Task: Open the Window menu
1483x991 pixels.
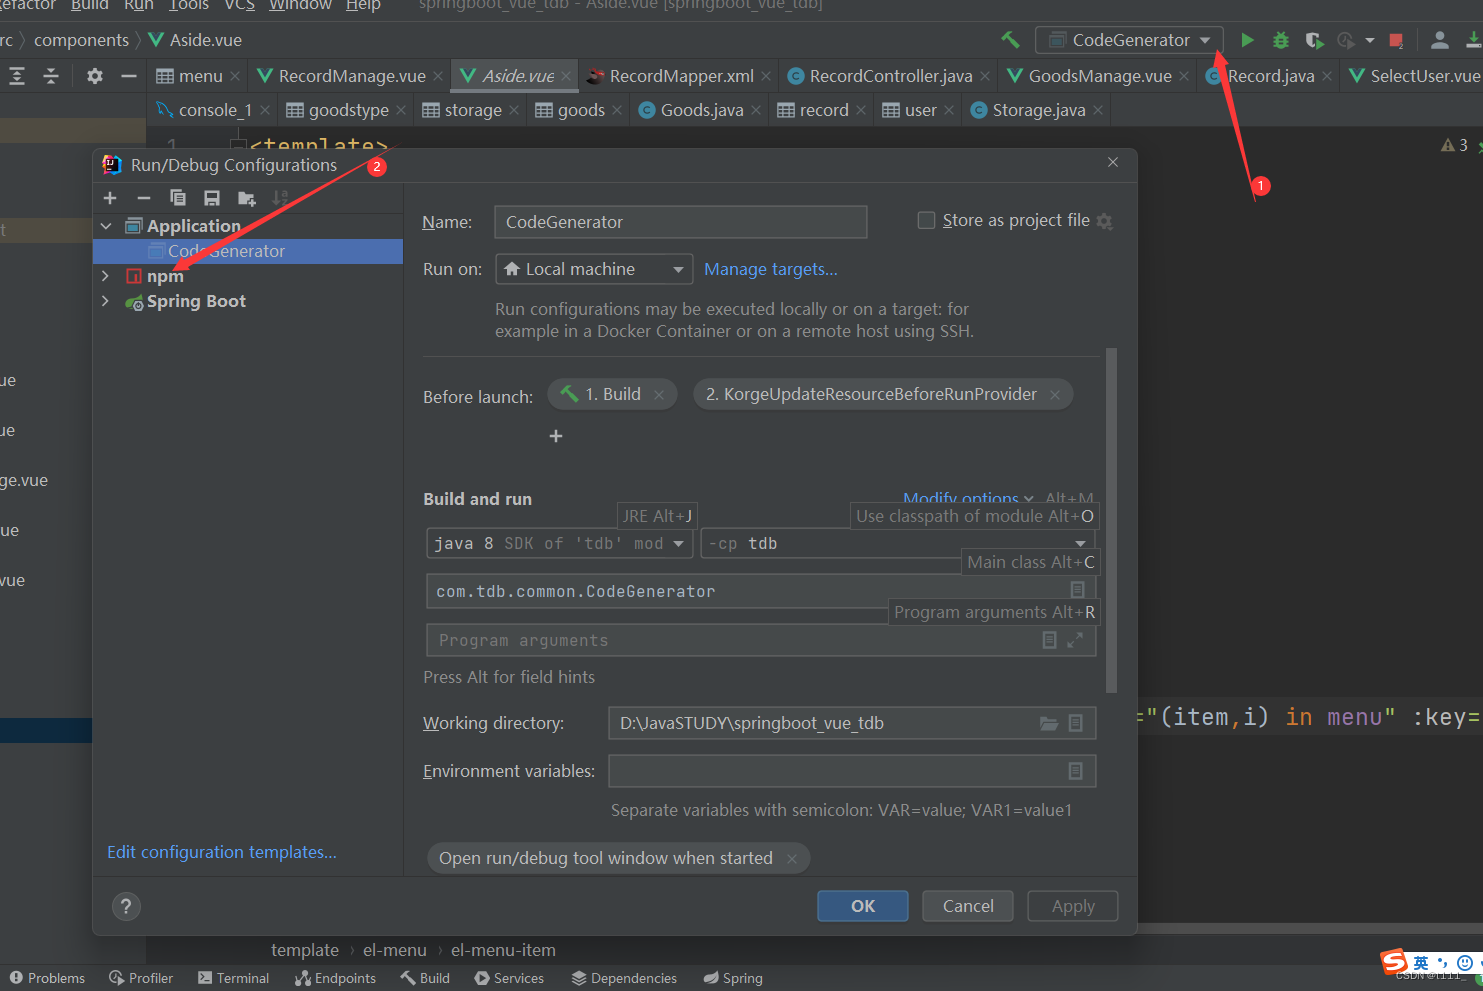Action: point(300,5)
